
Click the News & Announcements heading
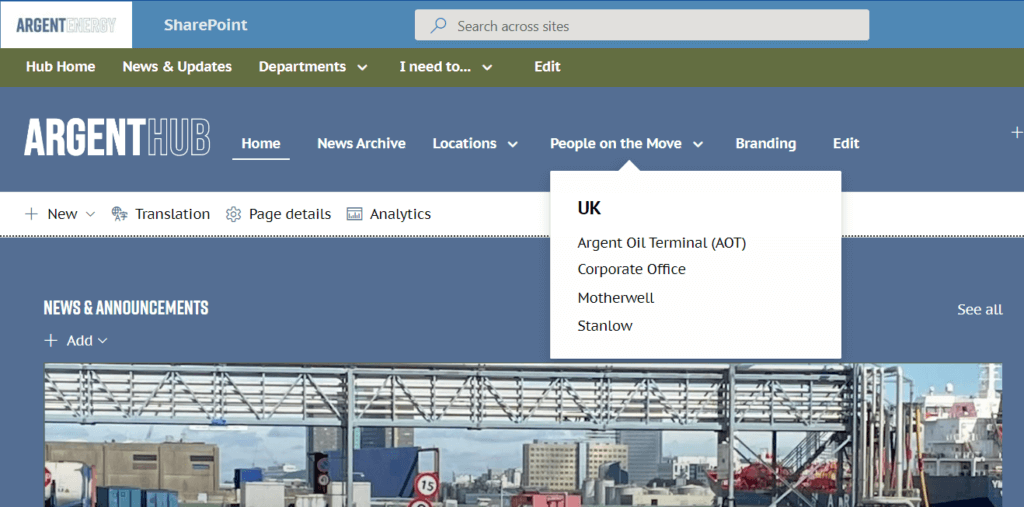pos(126,308)
